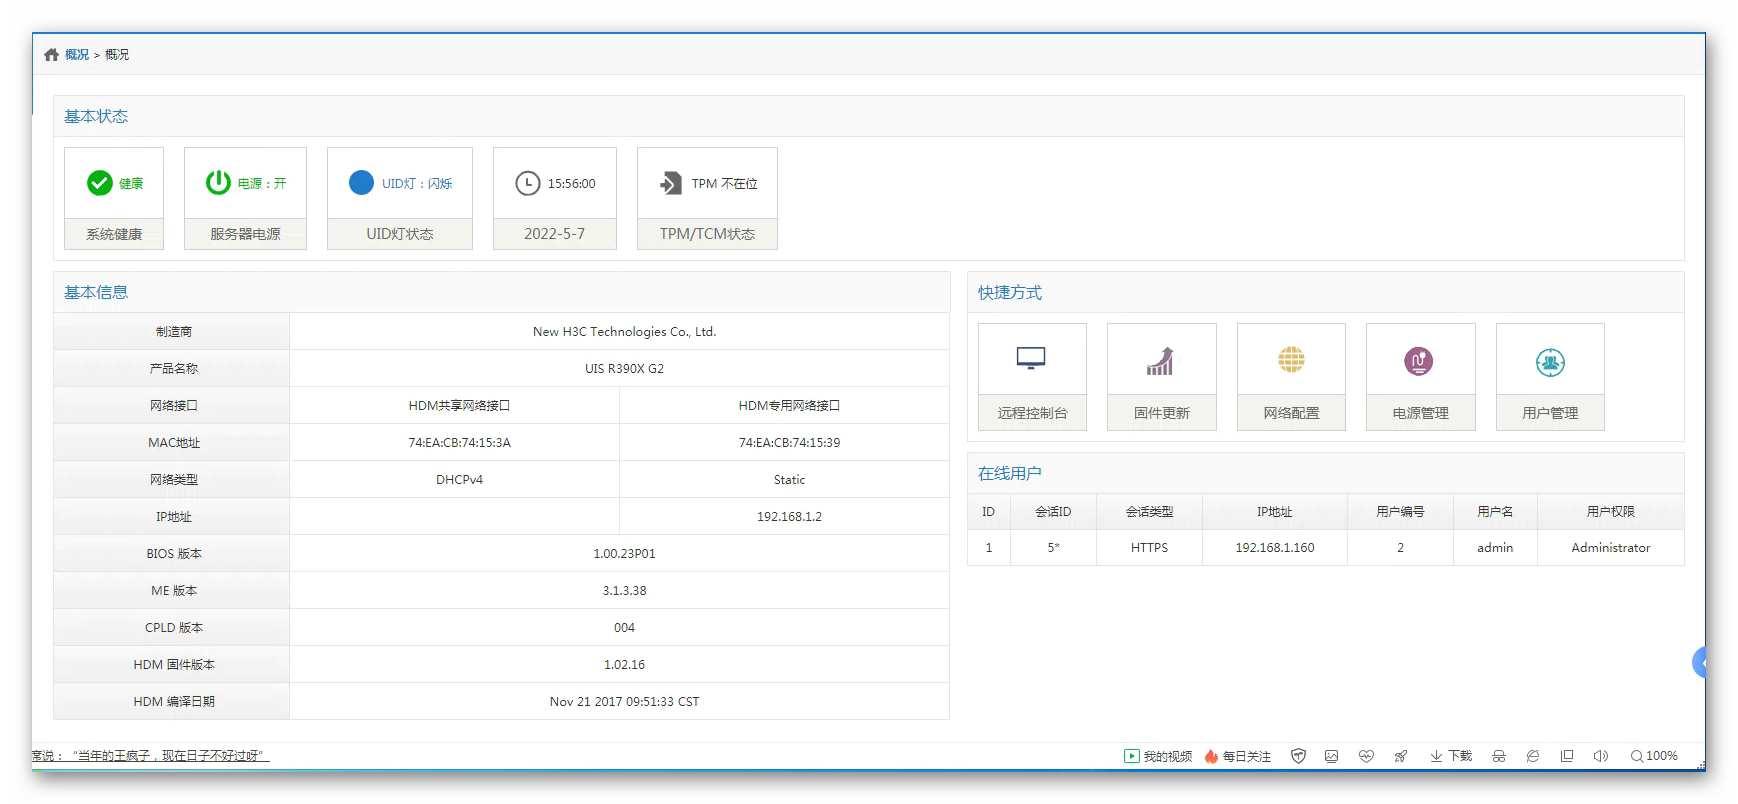Screen dimensions: 1738x804
Task: Click the security shield icon in status bar
Action: point(1298,756)
